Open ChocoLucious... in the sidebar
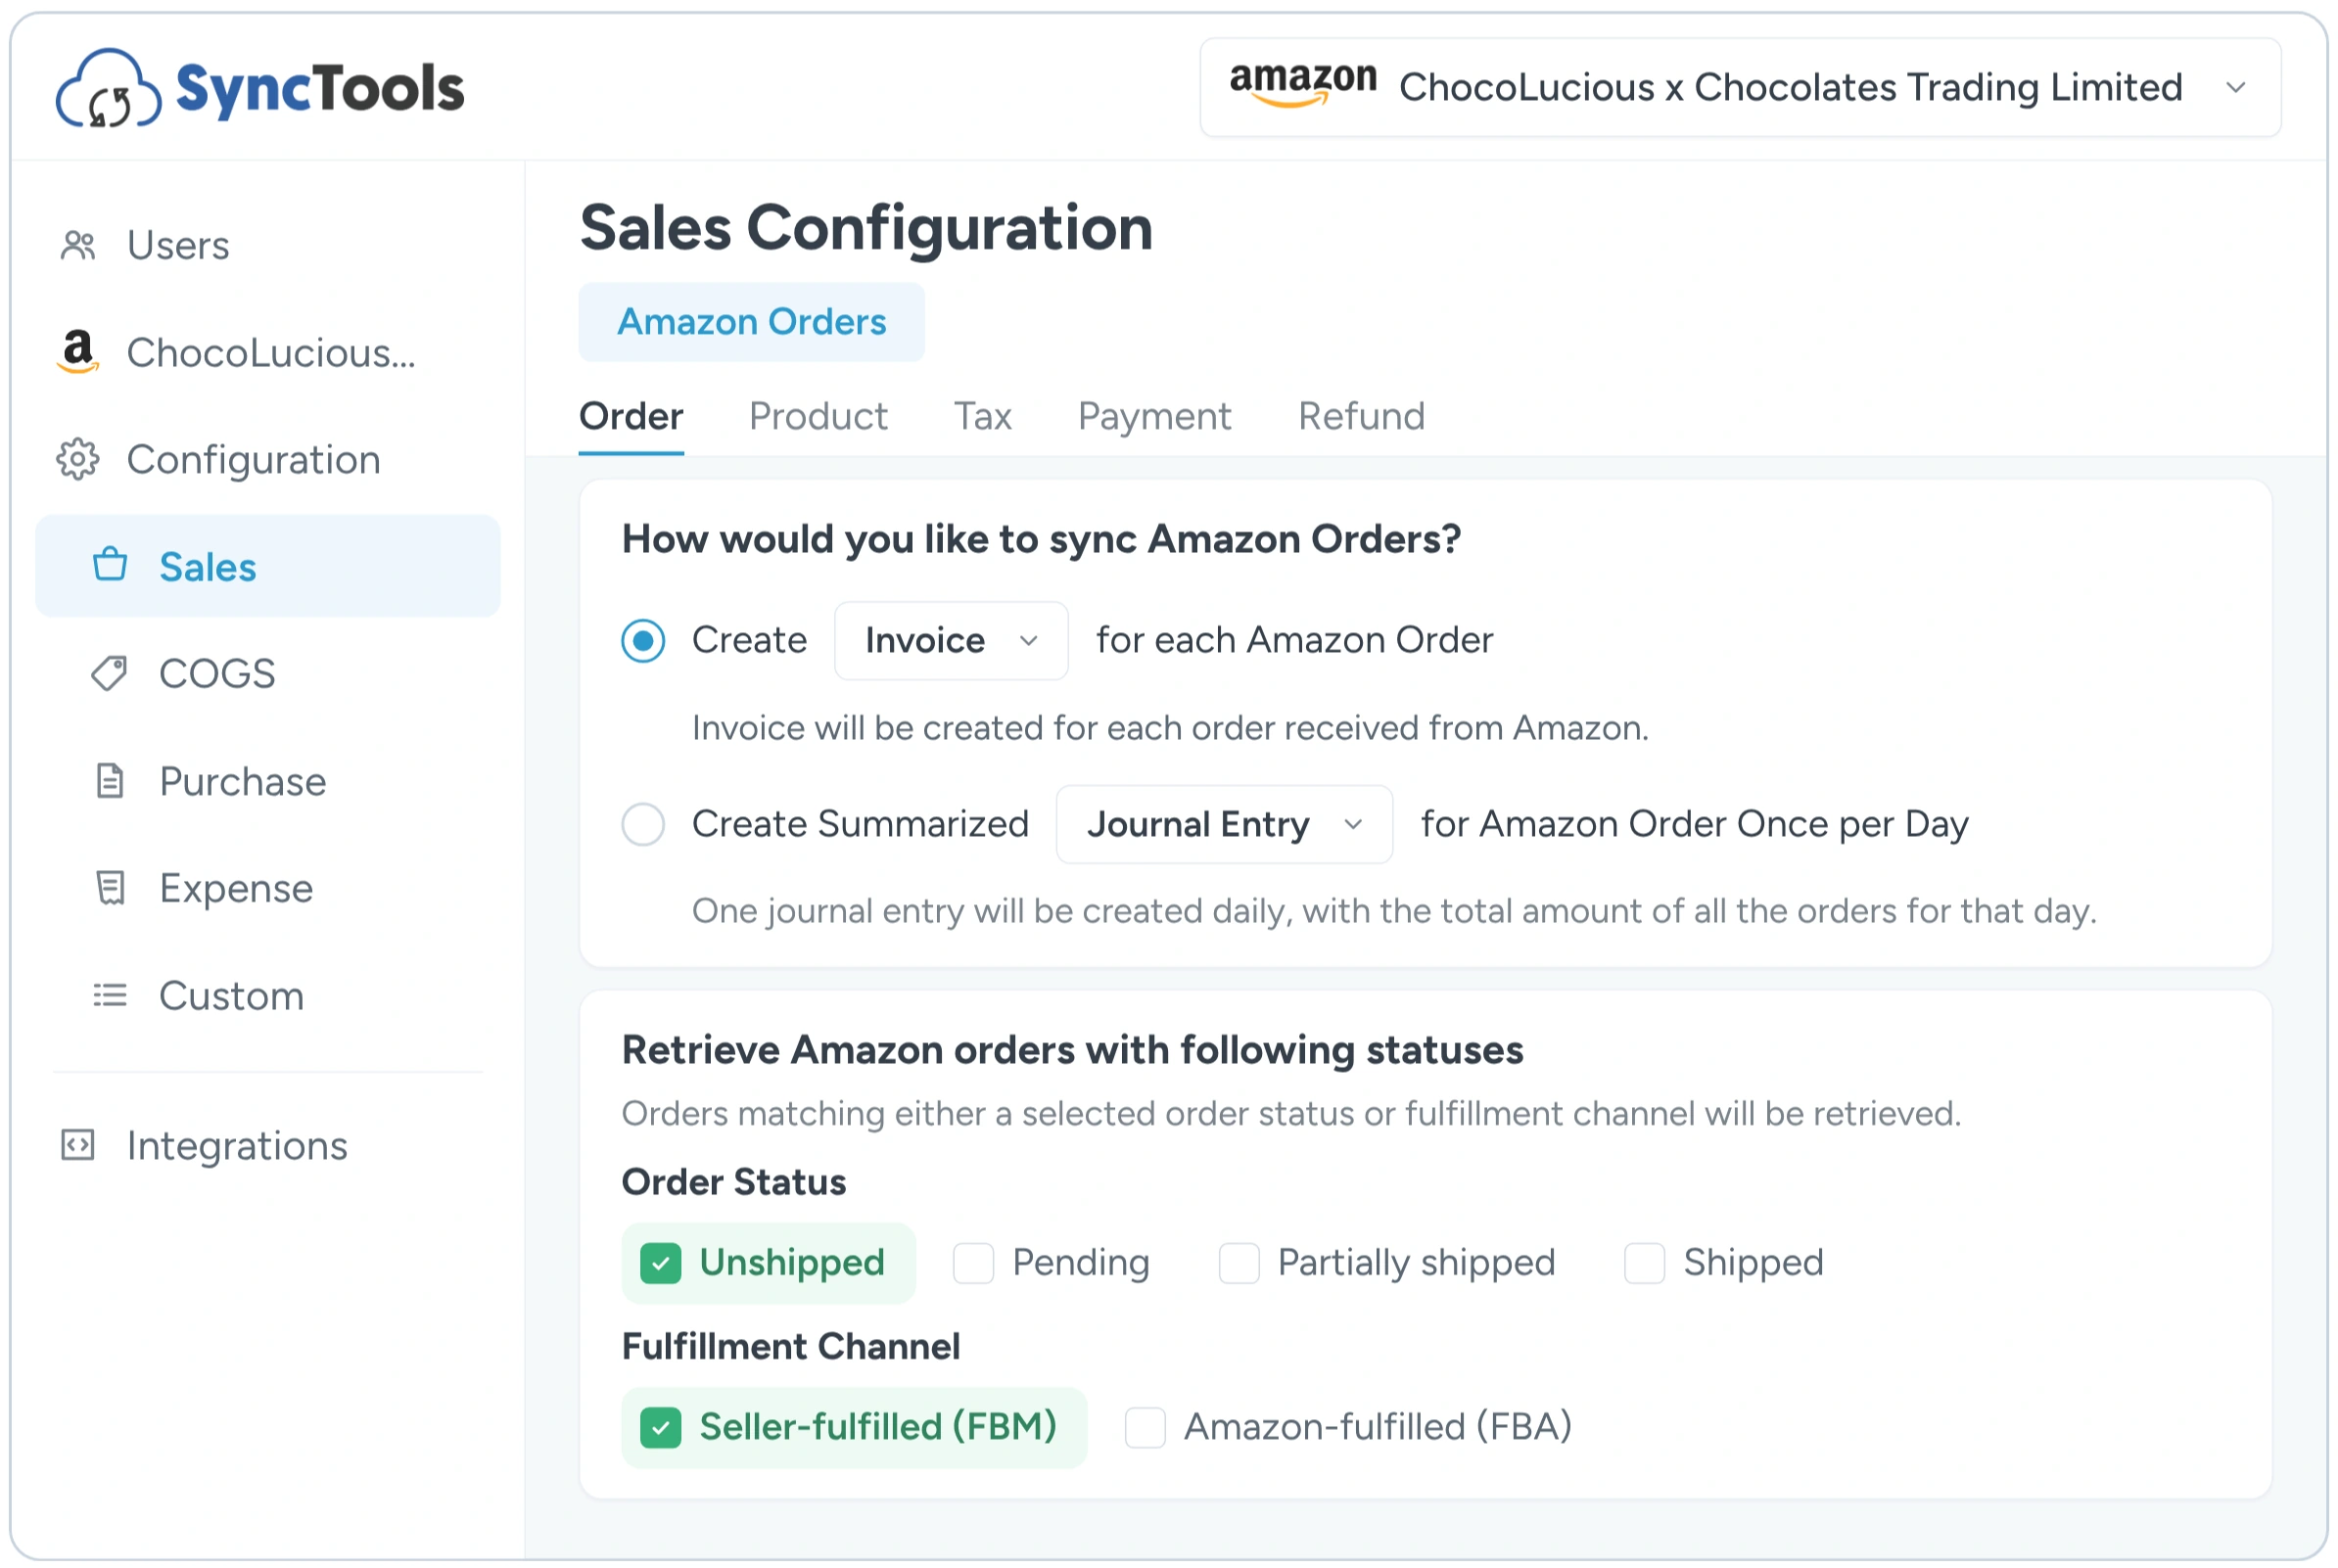The height and width of the screenshot is (1568, 2338). pyautogui.click(x=267, y=352)
